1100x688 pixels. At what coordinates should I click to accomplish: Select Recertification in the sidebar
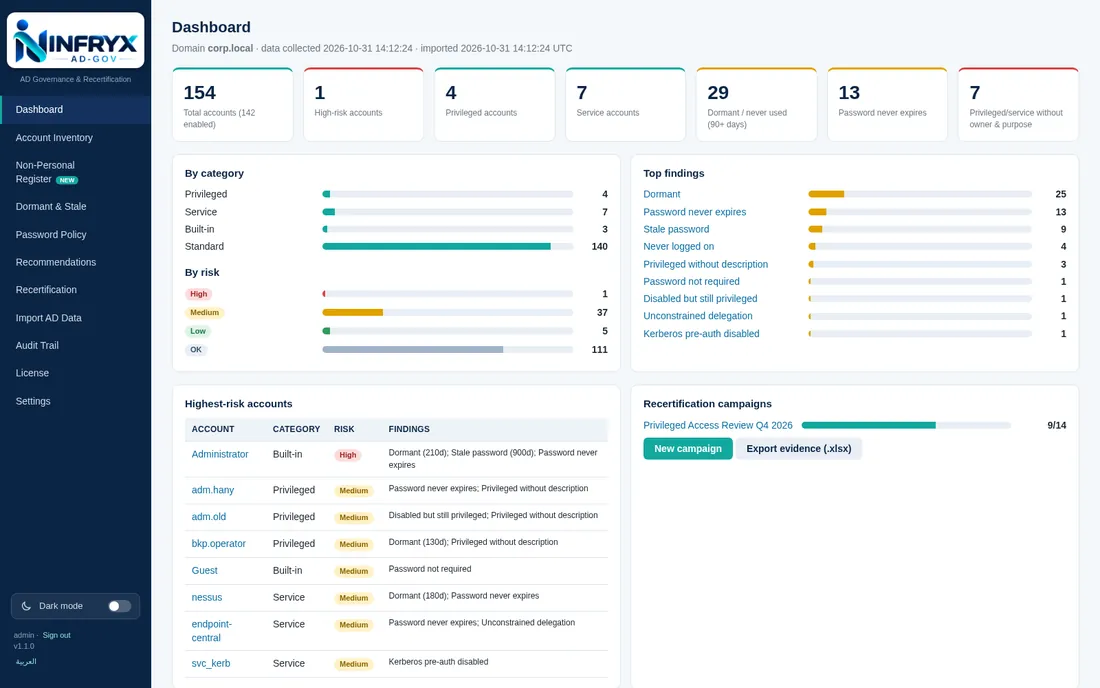coord(76,290)
